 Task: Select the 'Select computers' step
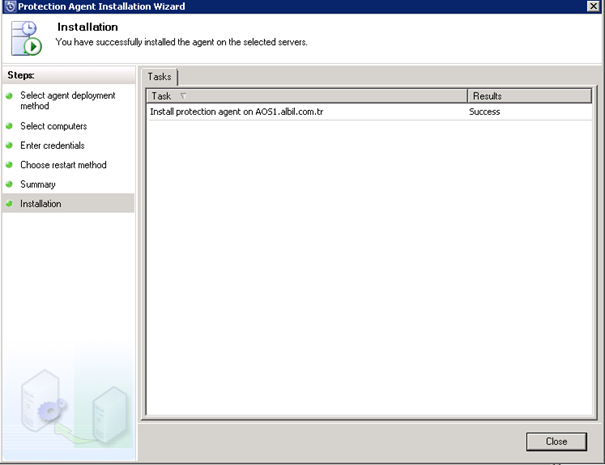tap(54, 126)
